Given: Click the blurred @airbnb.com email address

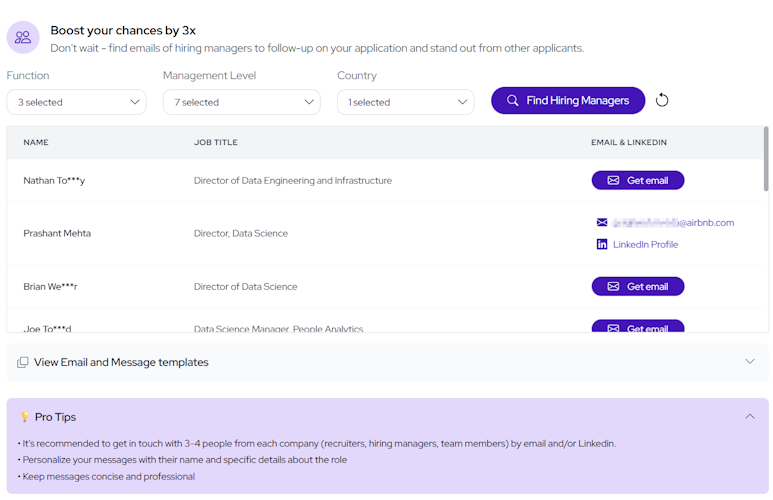Looking at the screenshot, I should [673, 223].
